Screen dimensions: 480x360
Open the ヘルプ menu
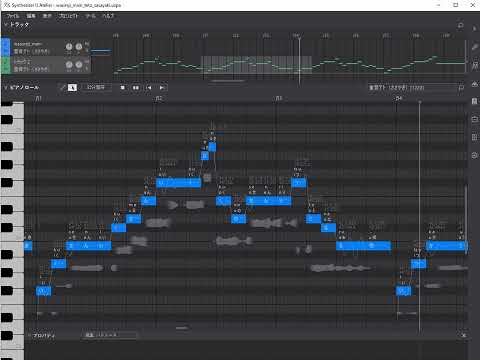point(108,16)
